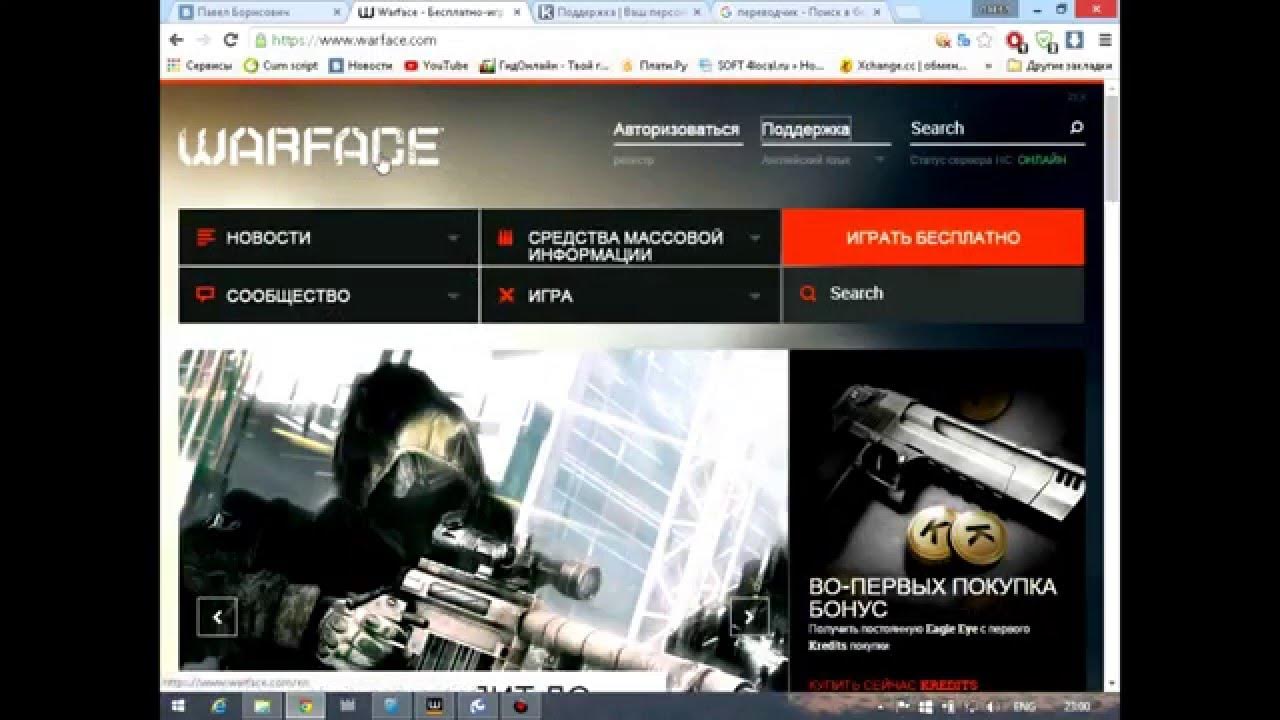1280x720 pixels.
Task: Open the Сервисы apps shortcut in bookmarks bar
Action: click(199, 65)
